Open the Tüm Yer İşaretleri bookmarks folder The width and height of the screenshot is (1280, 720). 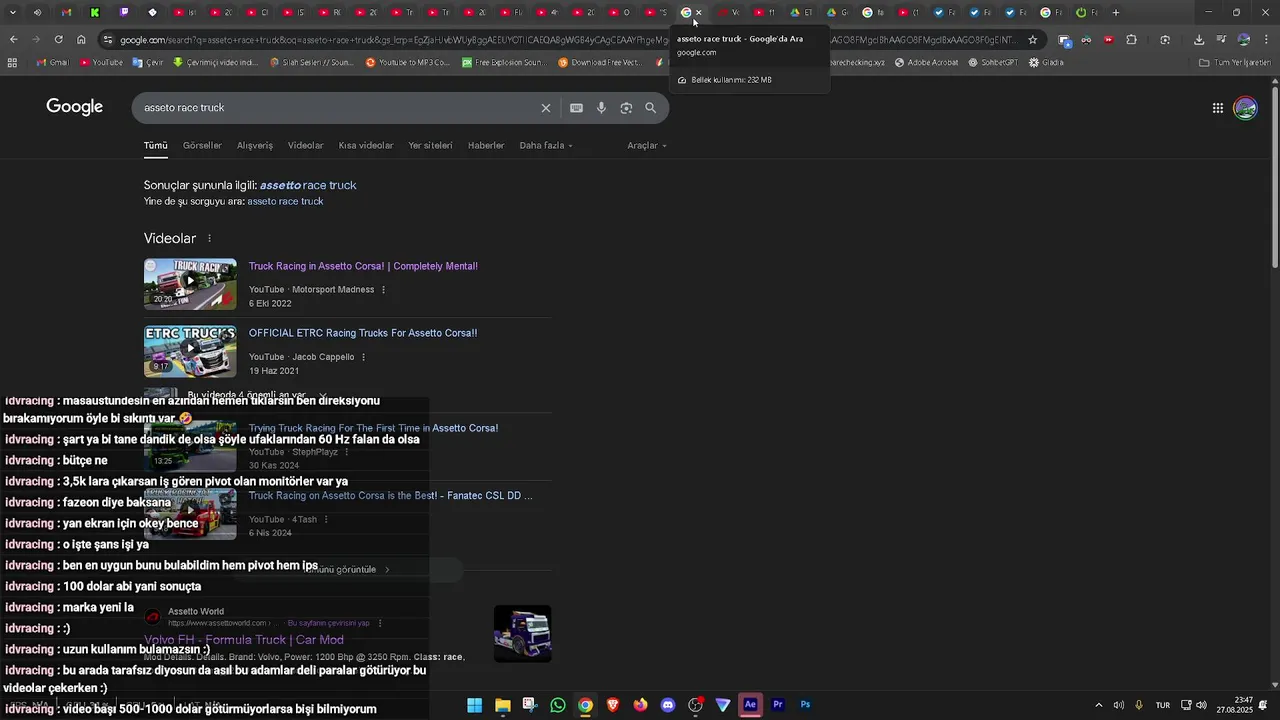pyautogui.click(x=1234, y=62)
